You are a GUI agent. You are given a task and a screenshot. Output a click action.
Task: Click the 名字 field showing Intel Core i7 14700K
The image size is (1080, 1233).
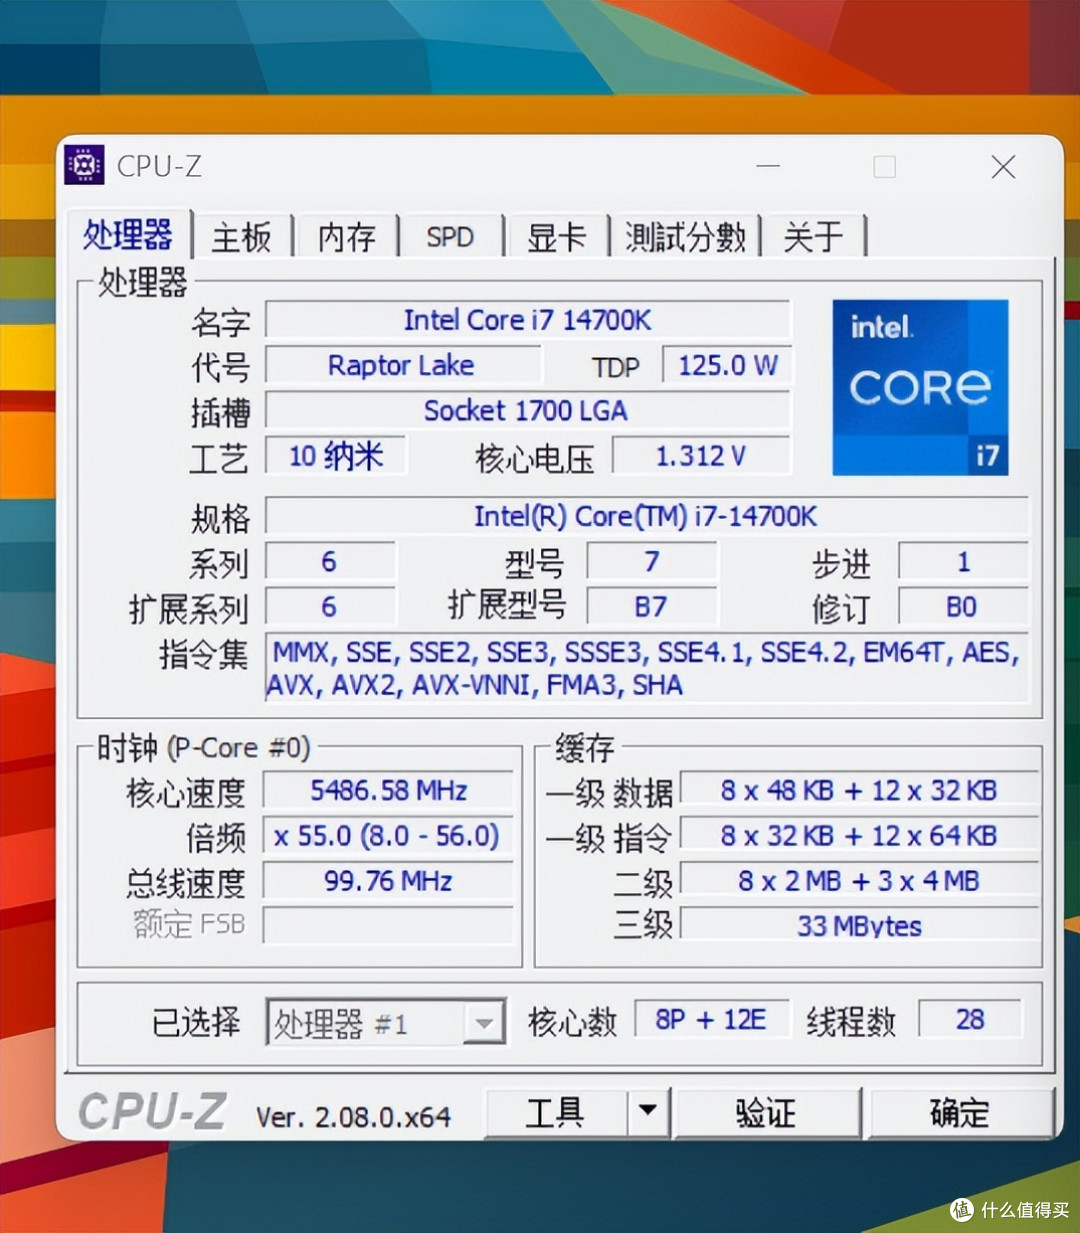click(x=527, y=319)
